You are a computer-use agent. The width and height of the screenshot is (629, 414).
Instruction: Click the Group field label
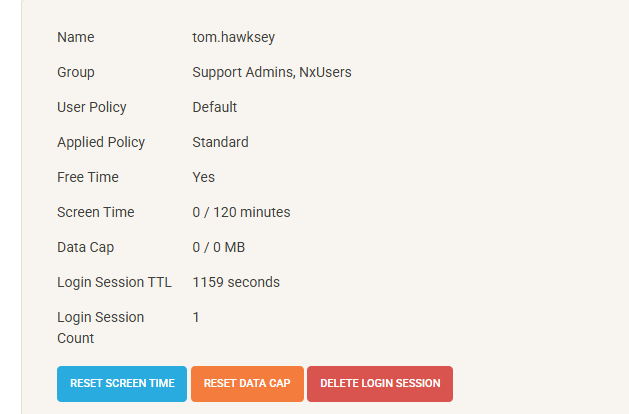pyautogui.click(x=76, y=72)
